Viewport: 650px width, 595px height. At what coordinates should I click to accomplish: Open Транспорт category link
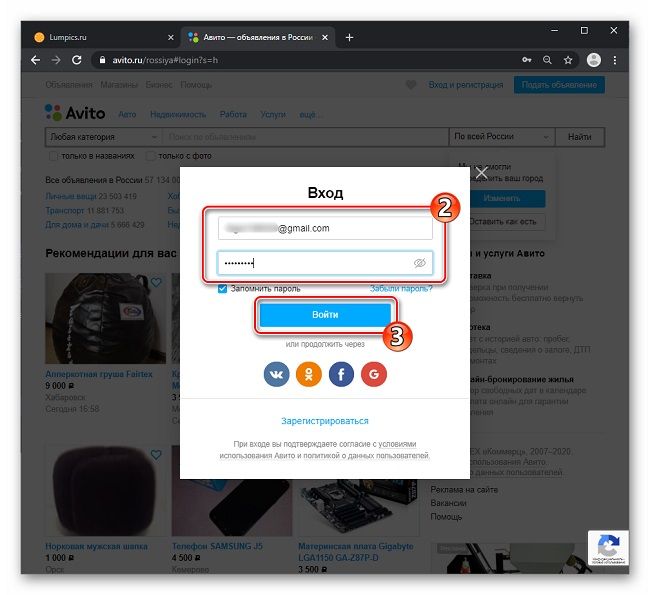65,211
